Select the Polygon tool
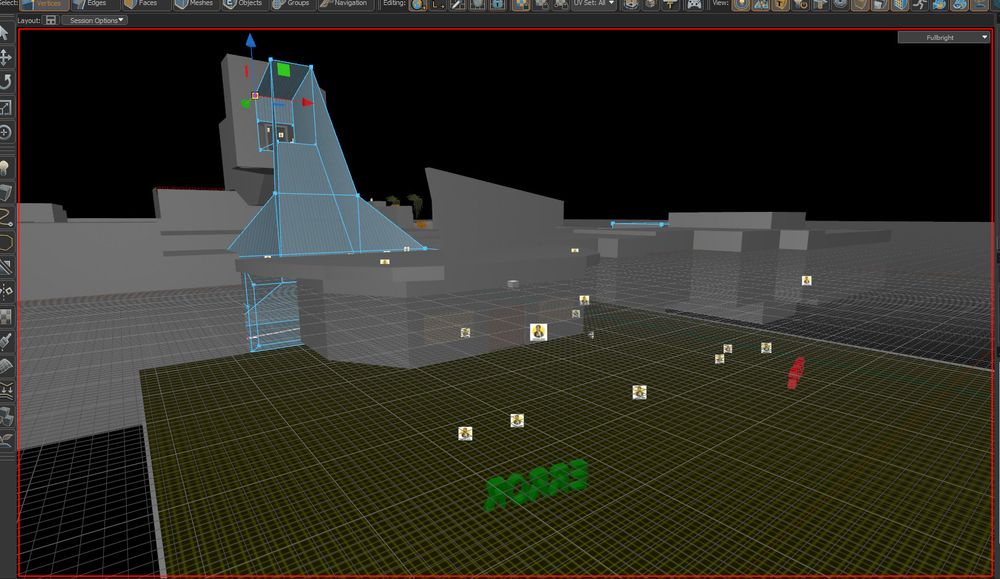 tap(6, 242)
